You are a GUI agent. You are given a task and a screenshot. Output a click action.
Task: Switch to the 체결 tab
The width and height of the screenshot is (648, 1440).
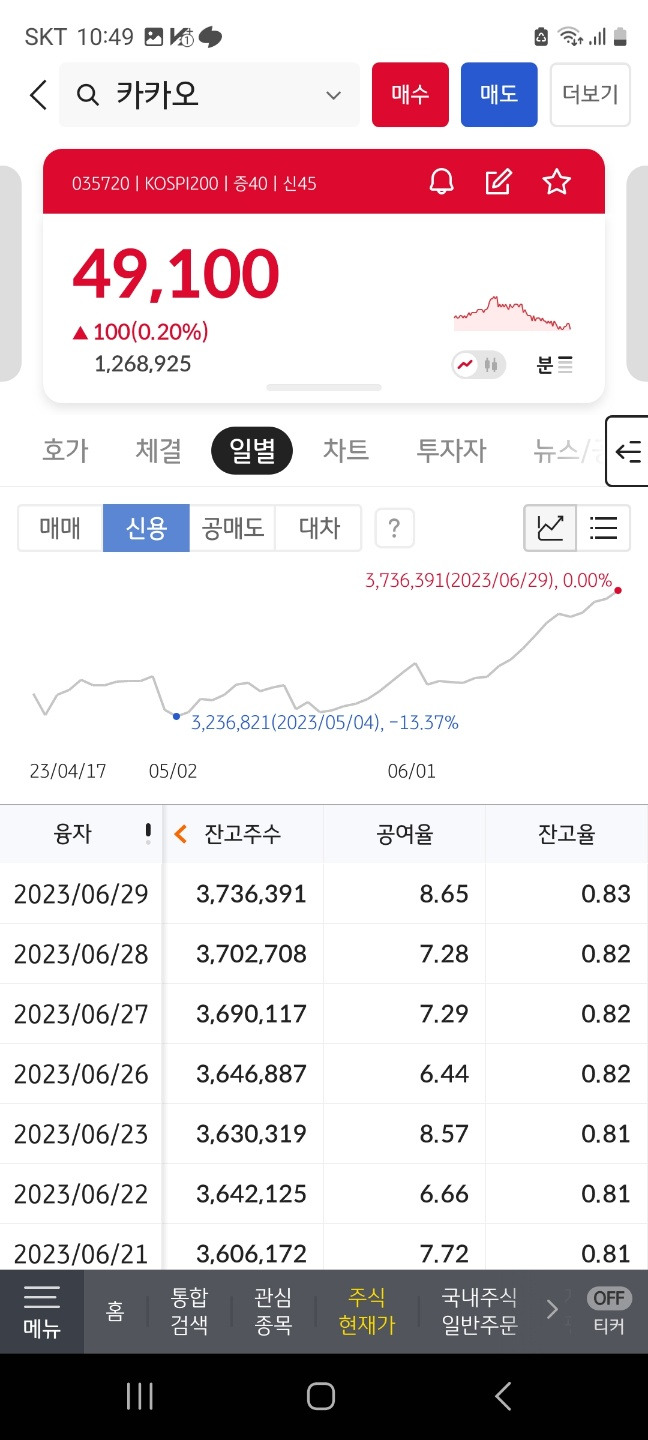point(159,451)
